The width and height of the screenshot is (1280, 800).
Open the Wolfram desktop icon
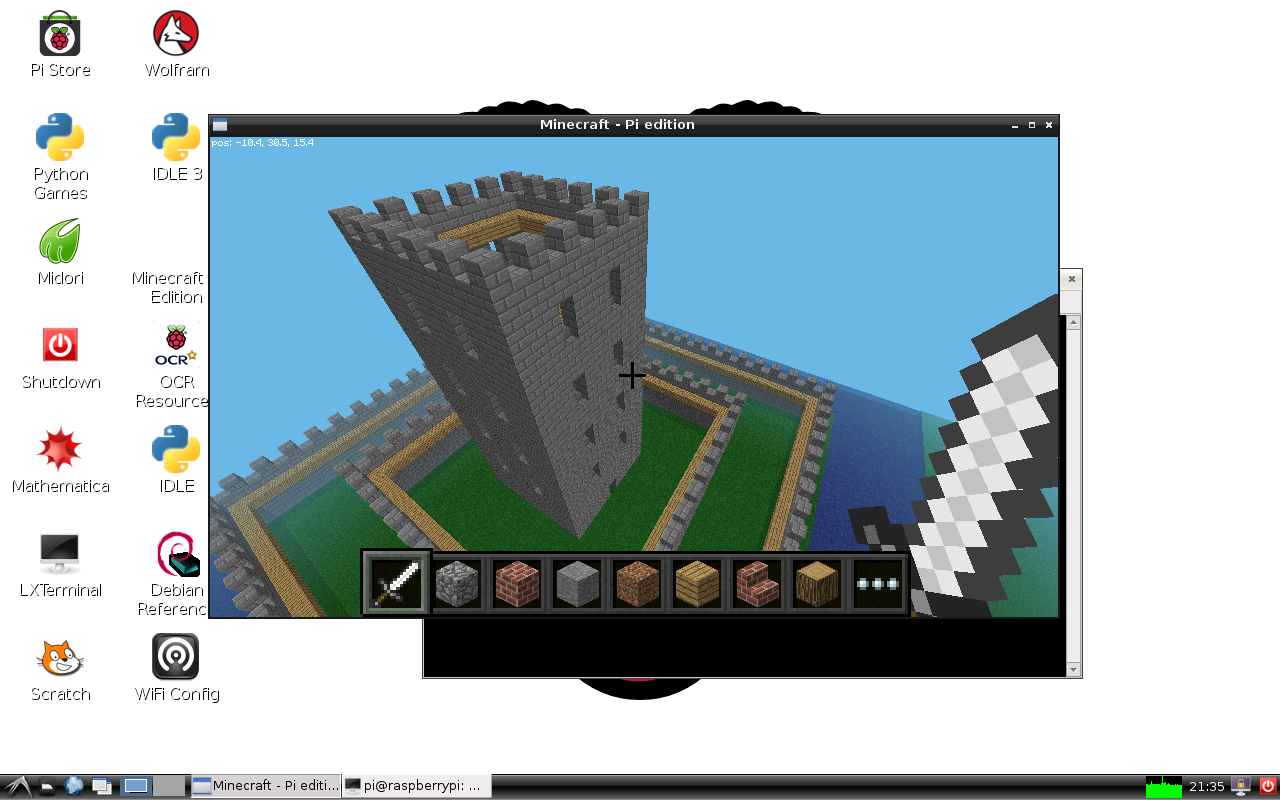click(176, 45)
